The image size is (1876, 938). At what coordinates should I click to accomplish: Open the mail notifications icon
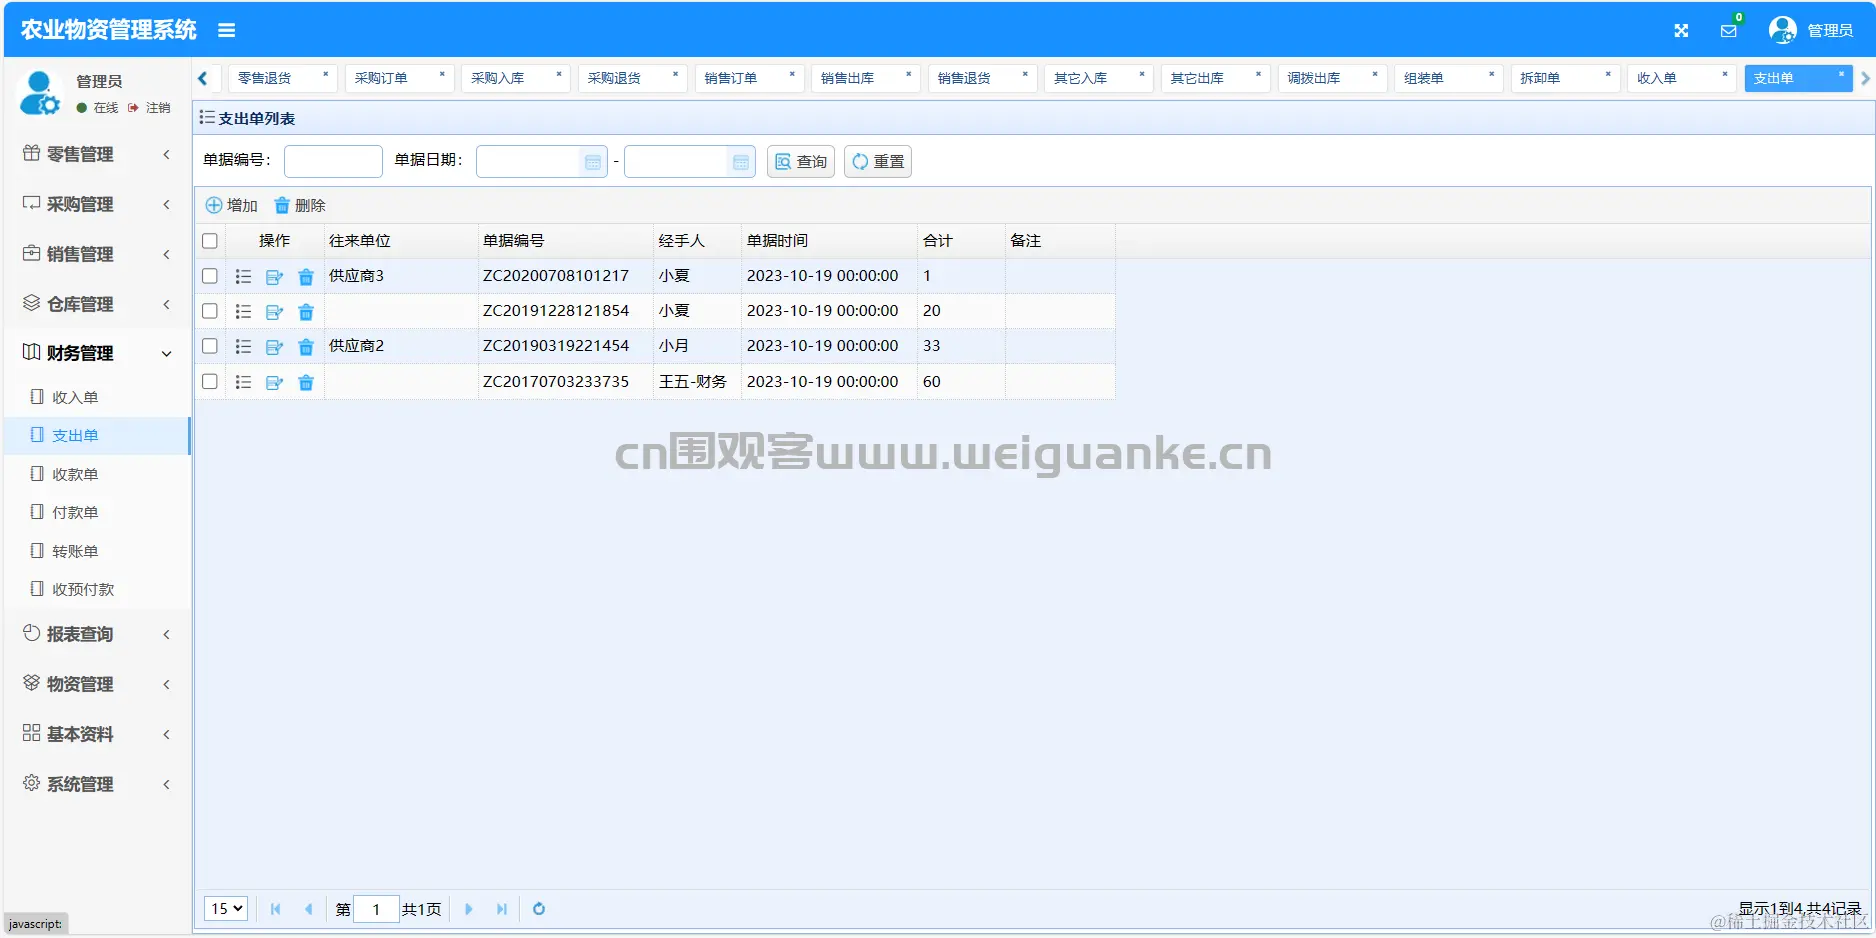pyautogui.click(x=1728, y=31)
